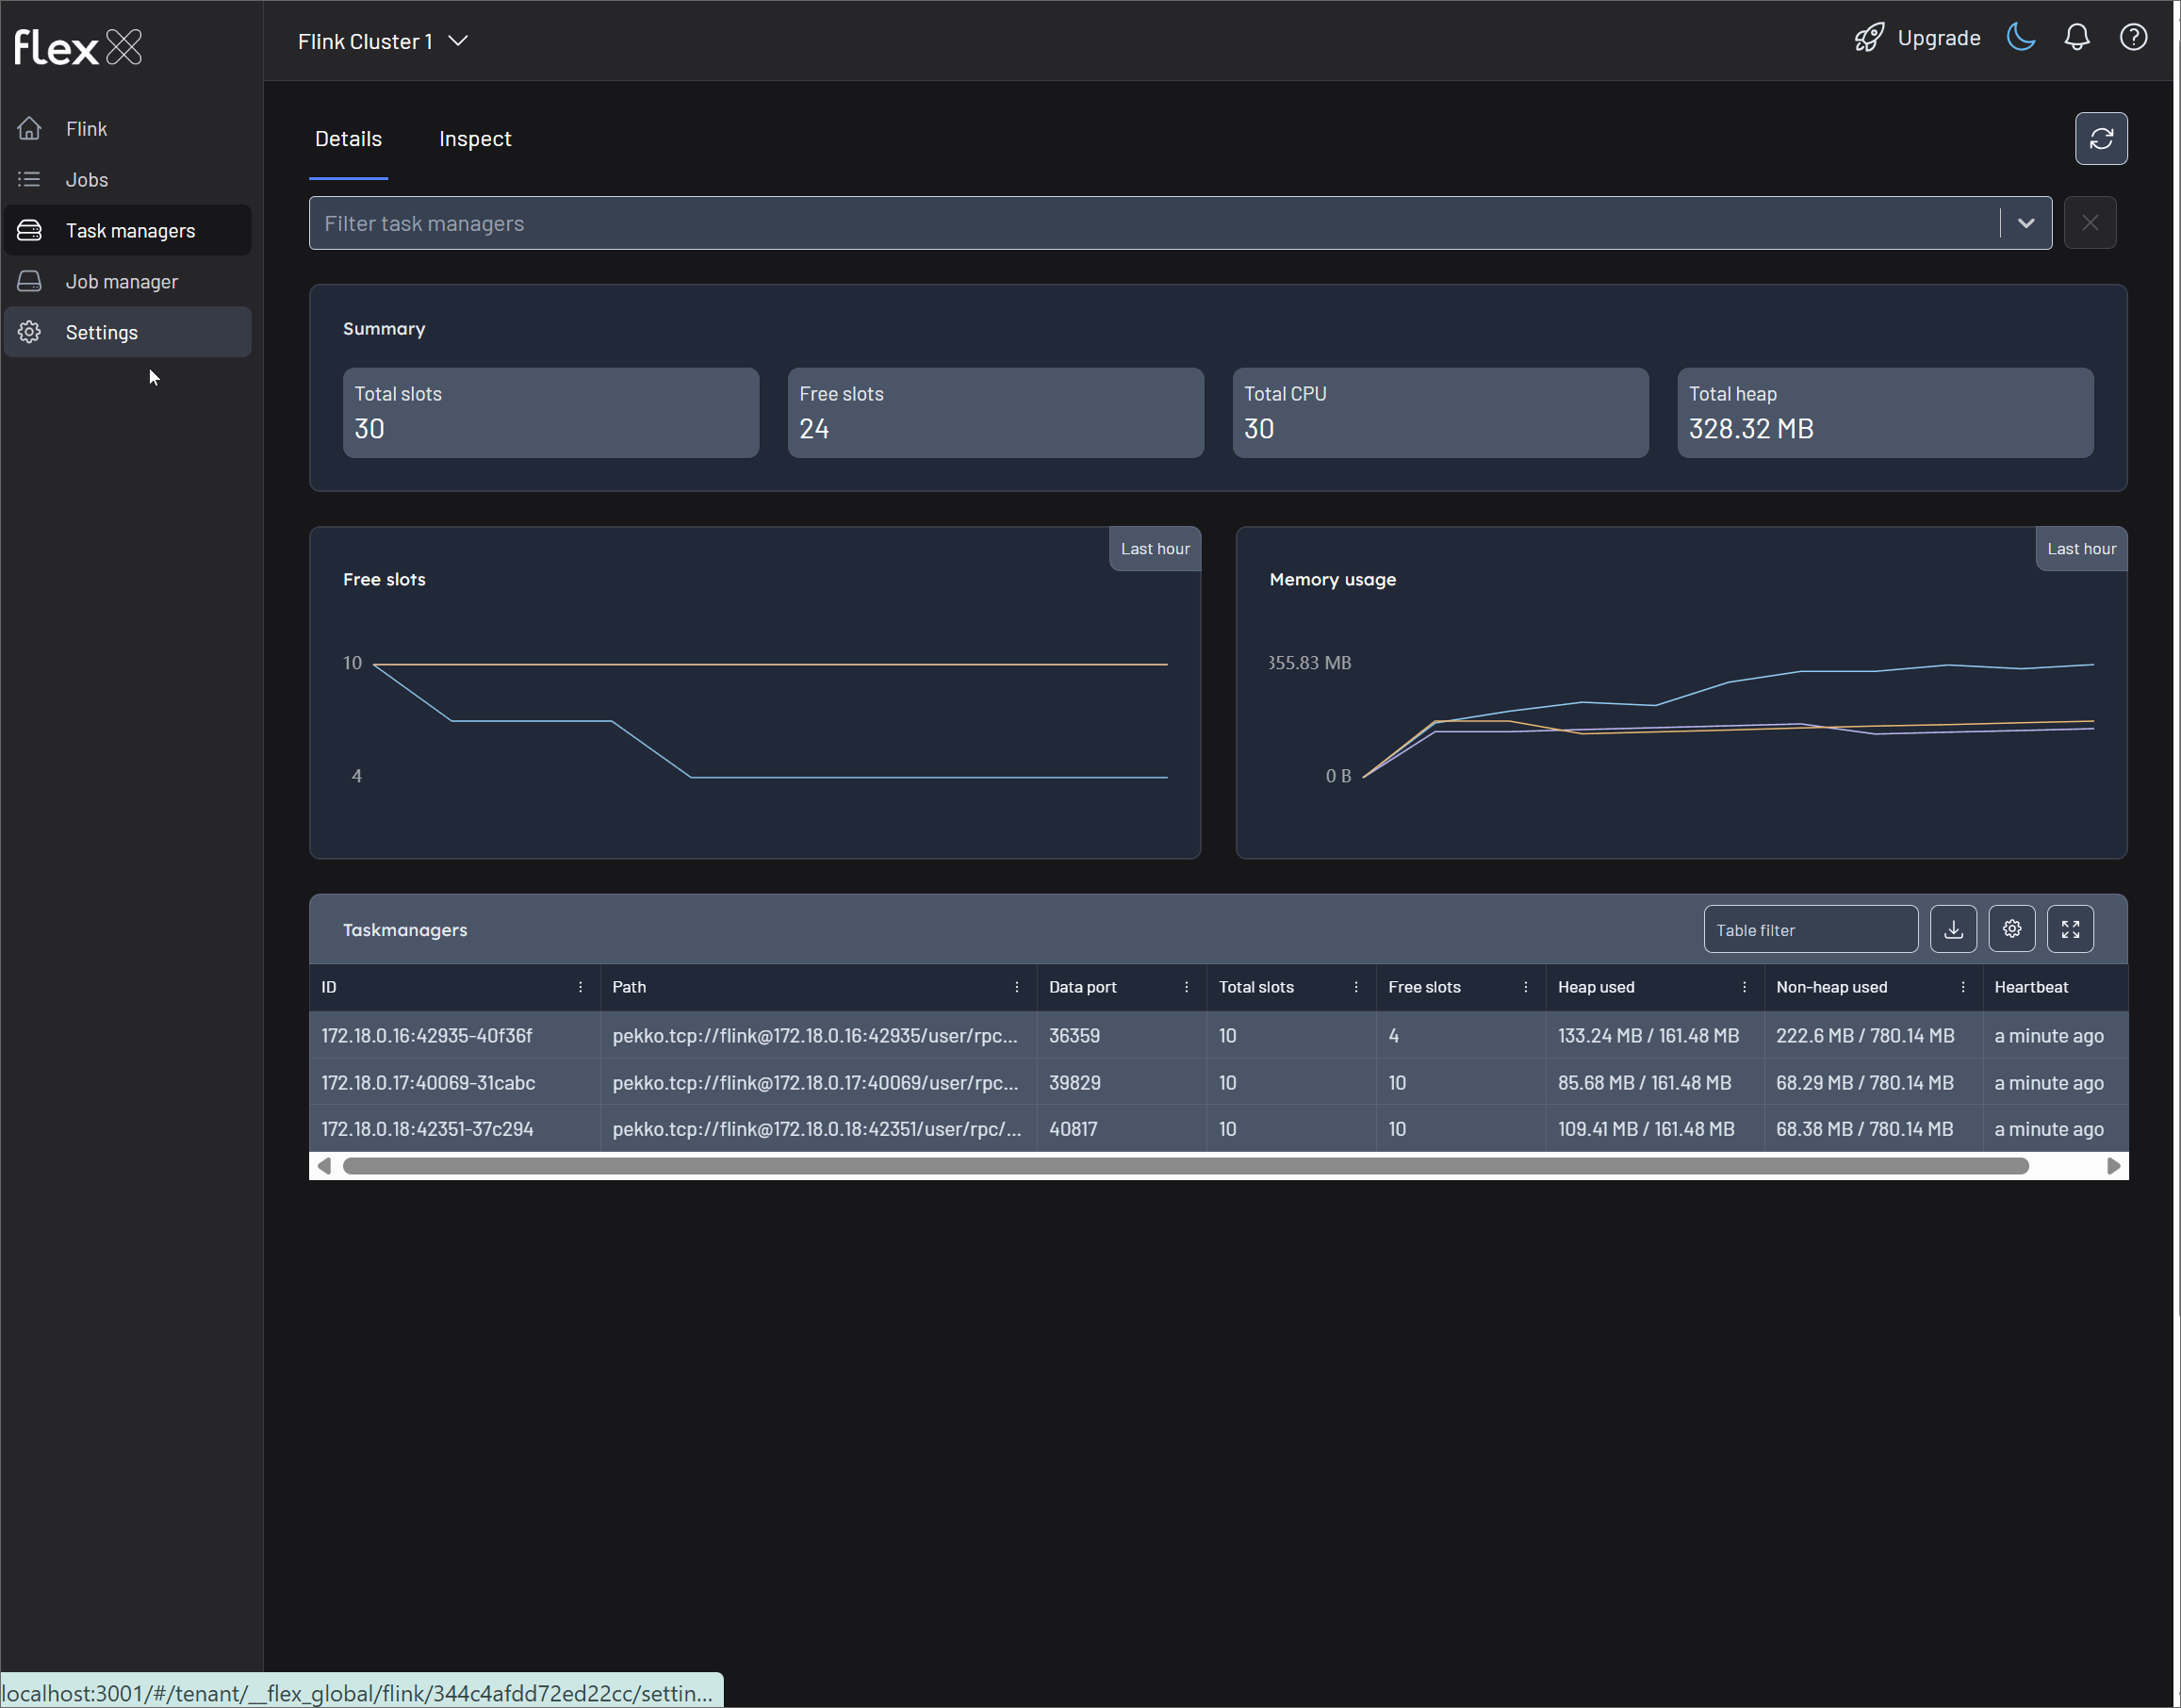Viewport: 2181px width, 1708px height.
Task: Click the Job manager drive icon
Action: [29, 282]
